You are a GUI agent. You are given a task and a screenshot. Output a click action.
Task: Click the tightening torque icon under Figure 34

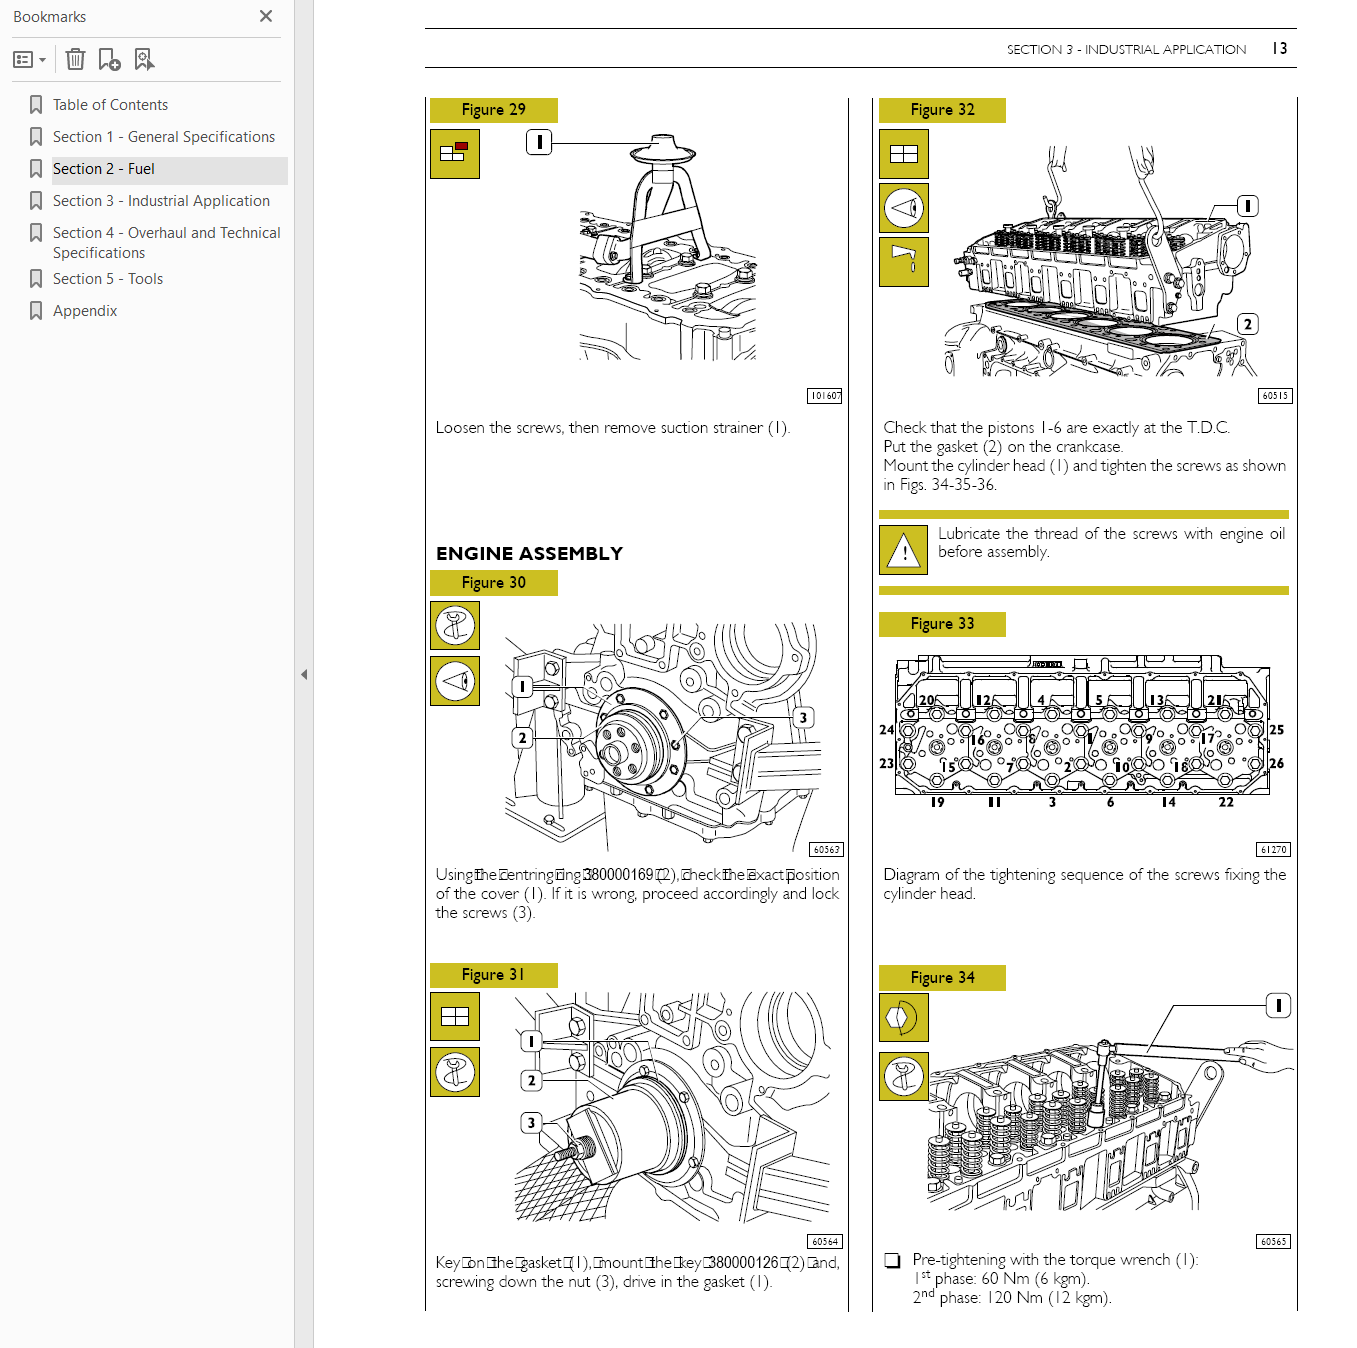(x=904, y=1019)
